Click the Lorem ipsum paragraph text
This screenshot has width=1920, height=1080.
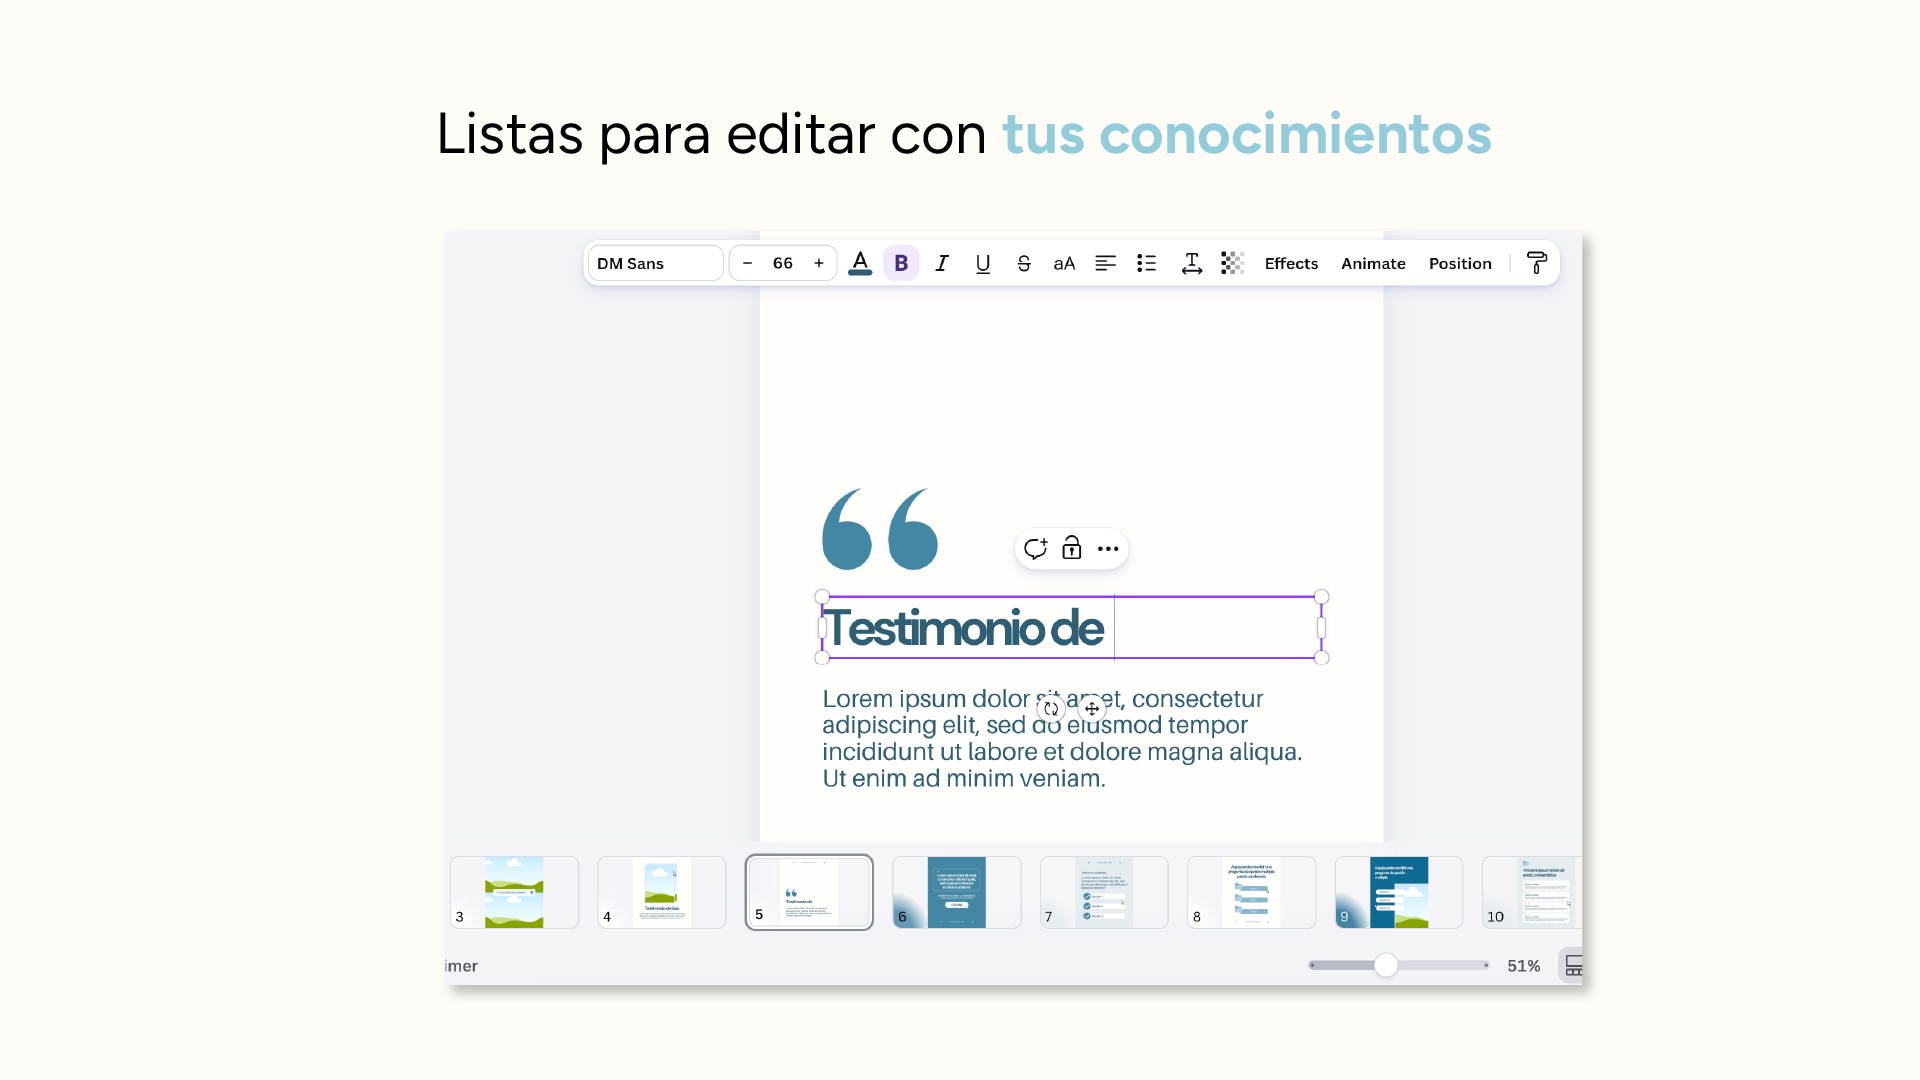(x=1062, y=738)
